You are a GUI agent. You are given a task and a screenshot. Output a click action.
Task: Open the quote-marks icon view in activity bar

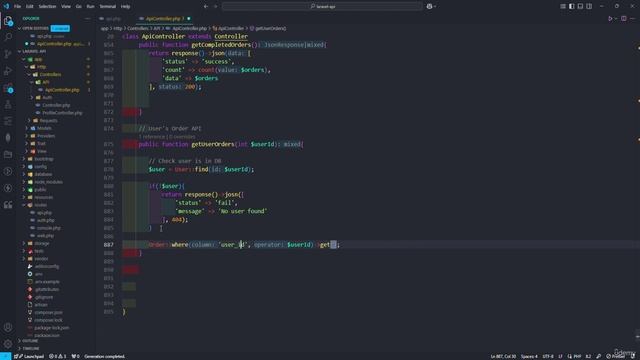pos(8,205)
